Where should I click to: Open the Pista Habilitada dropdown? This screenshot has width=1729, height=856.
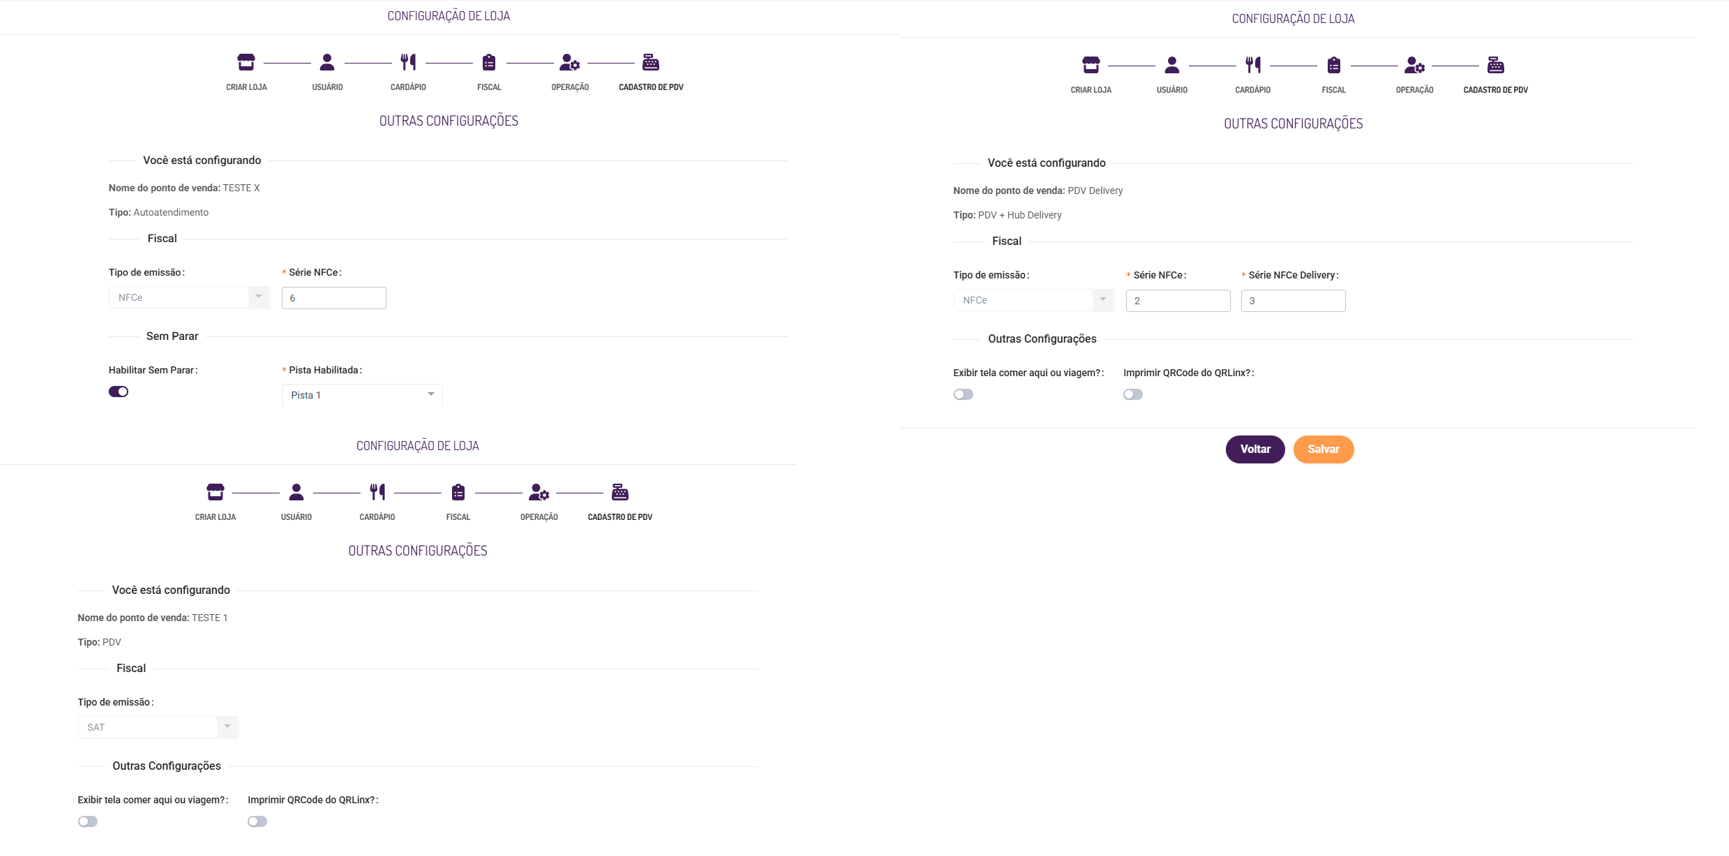[x=362, y=395]
